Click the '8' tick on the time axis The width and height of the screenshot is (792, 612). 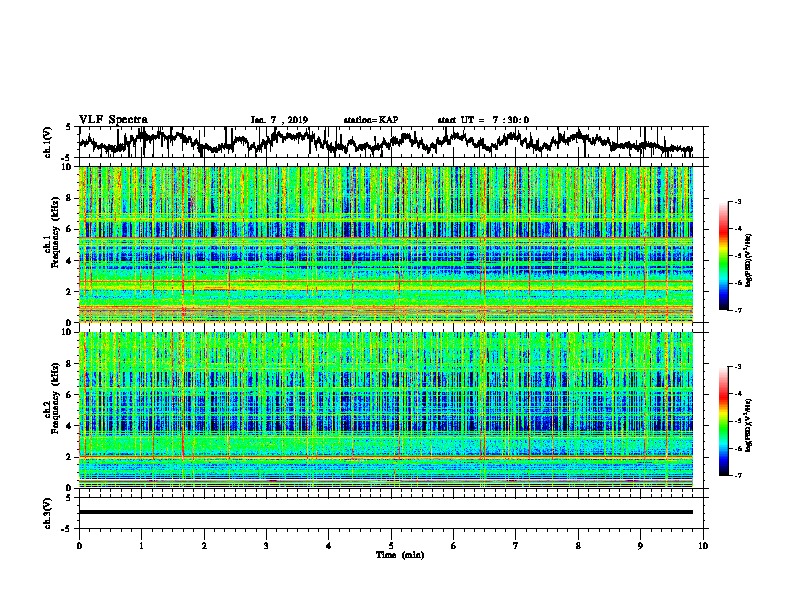pyautogui.click(x=578, y=546)
